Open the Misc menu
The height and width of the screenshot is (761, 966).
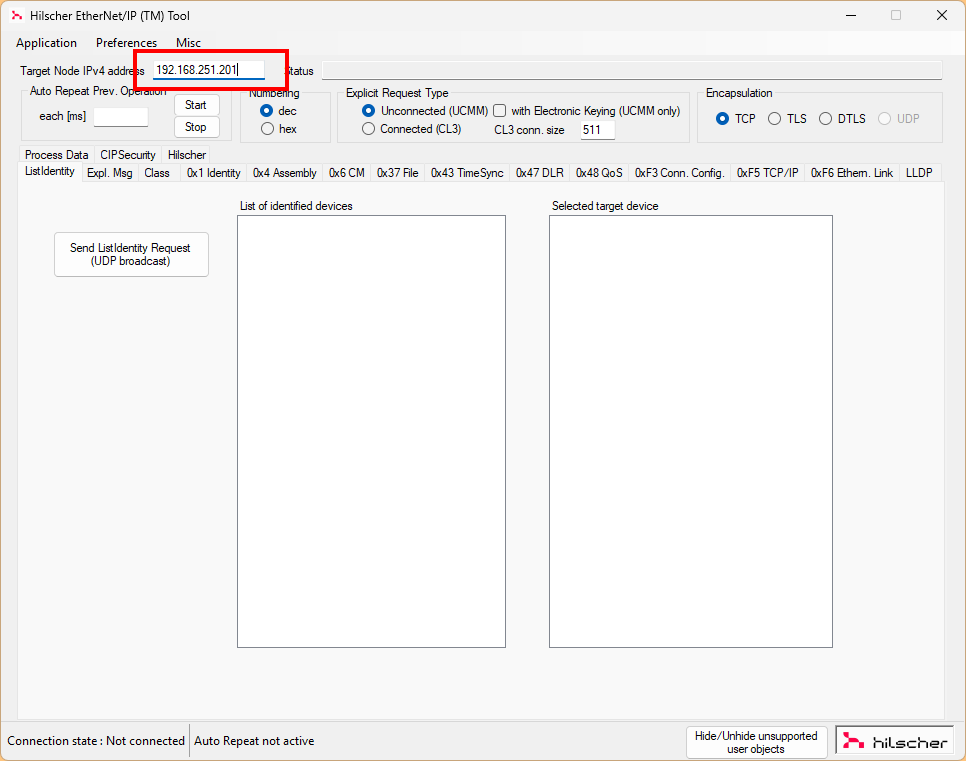pyautogui.click(x=189, y=43)
